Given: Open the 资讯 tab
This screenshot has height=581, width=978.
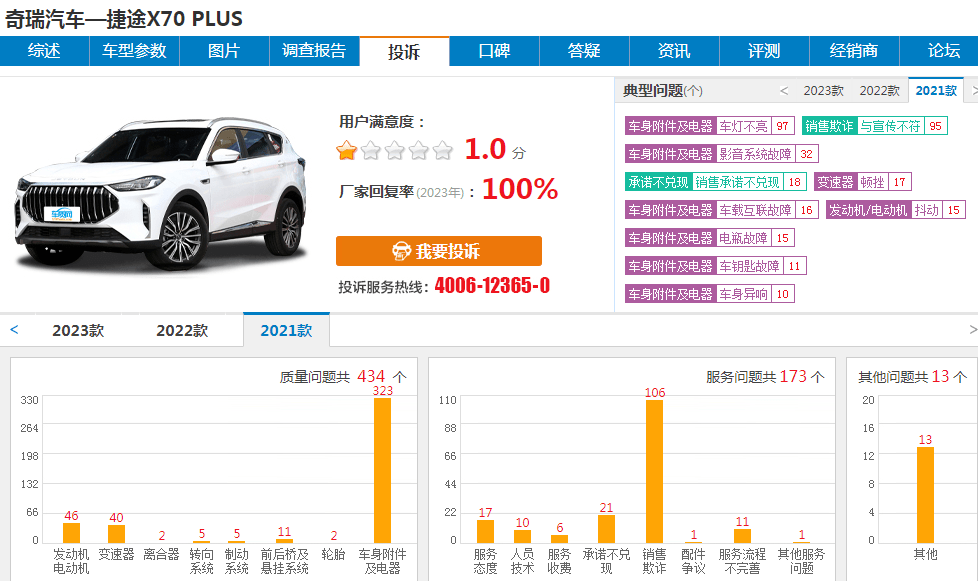Looking at the screenshot, I should pyautogui.click(x=674, y=51).
